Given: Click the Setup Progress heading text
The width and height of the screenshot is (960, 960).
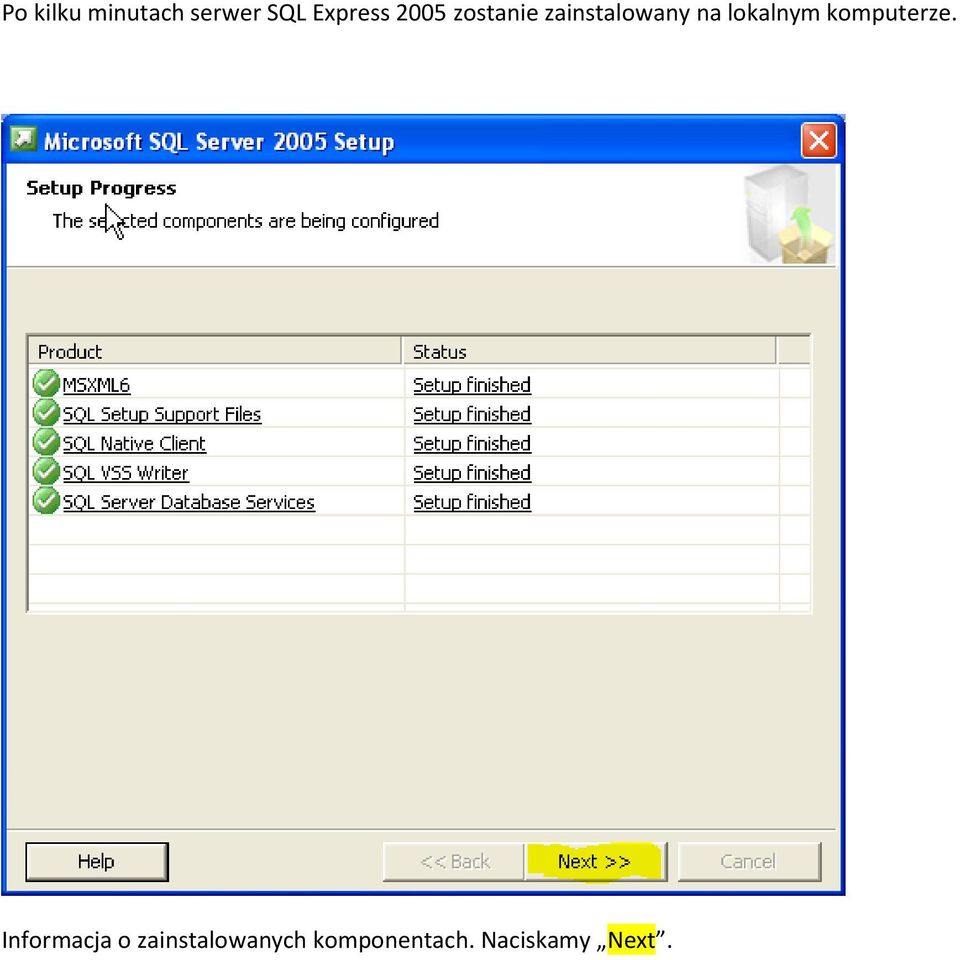Looking at the screenshot, I should (x=101, y=188).
